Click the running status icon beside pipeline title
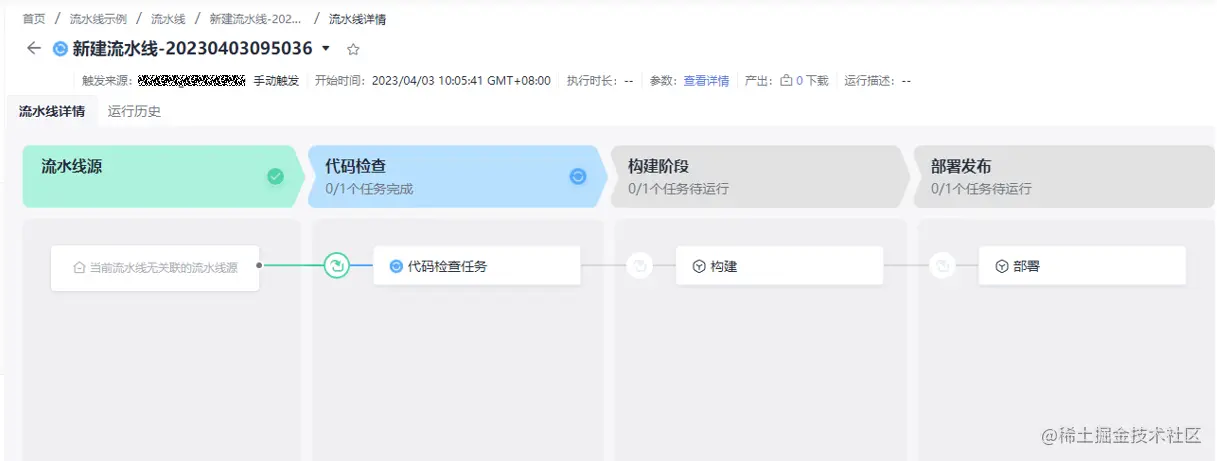This screenshot has width=1217, height=461. coord(60,48)
